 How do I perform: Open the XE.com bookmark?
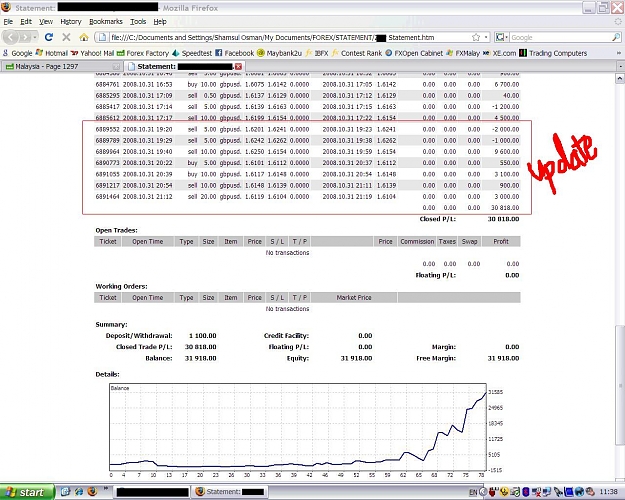(499, 53)
